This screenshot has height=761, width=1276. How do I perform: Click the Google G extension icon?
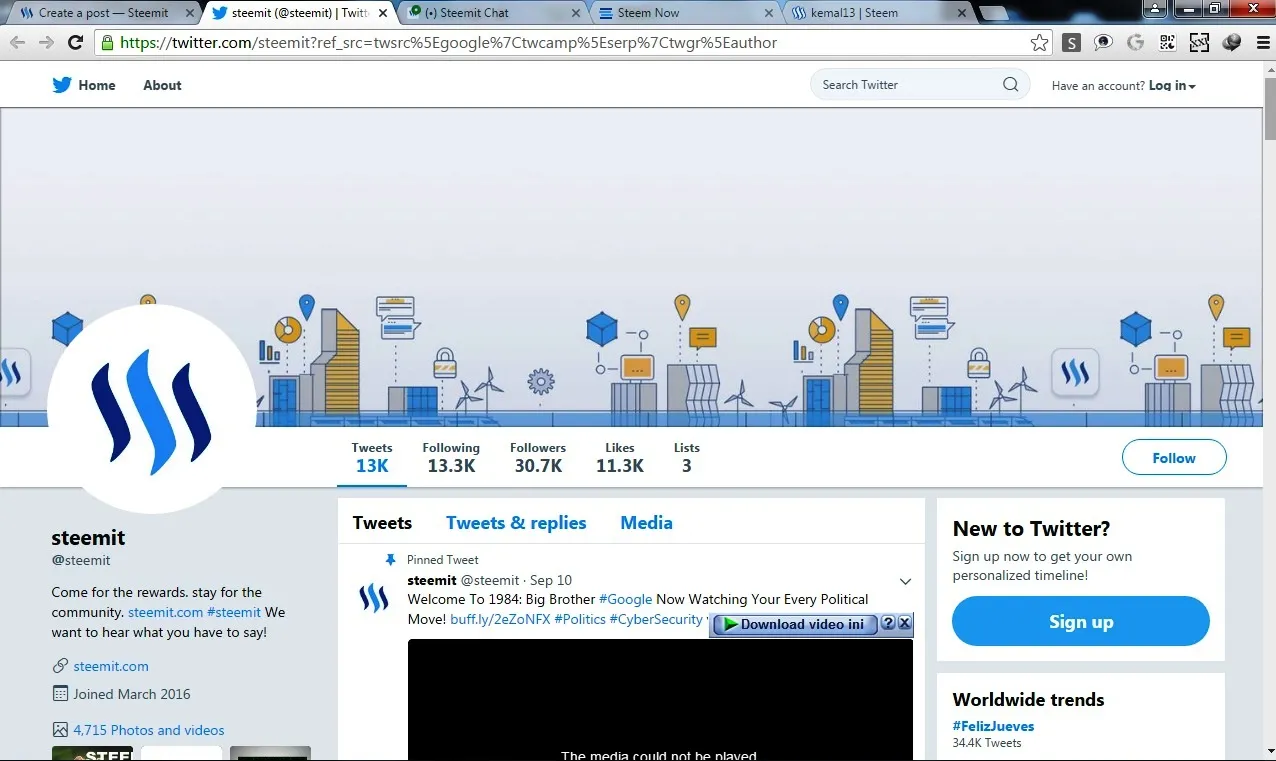(1135, 43)
